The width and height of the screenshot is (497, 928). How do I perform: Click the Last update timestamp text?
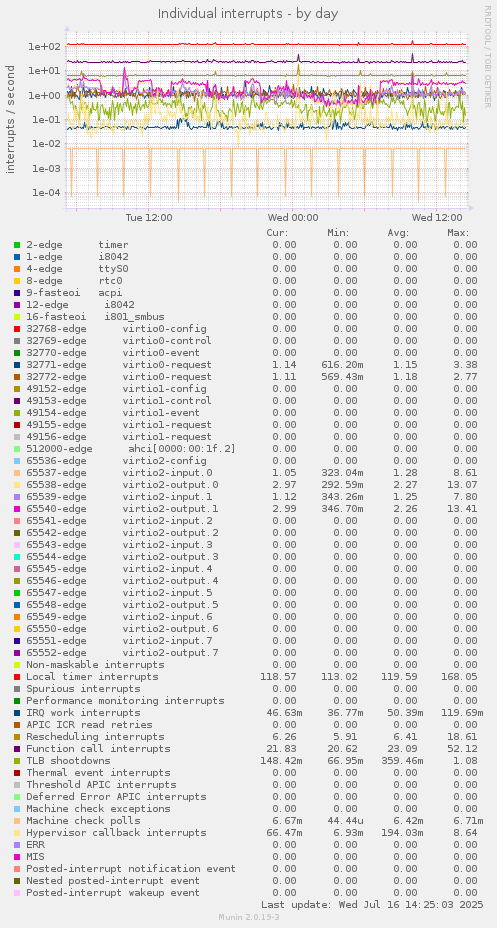372,905
